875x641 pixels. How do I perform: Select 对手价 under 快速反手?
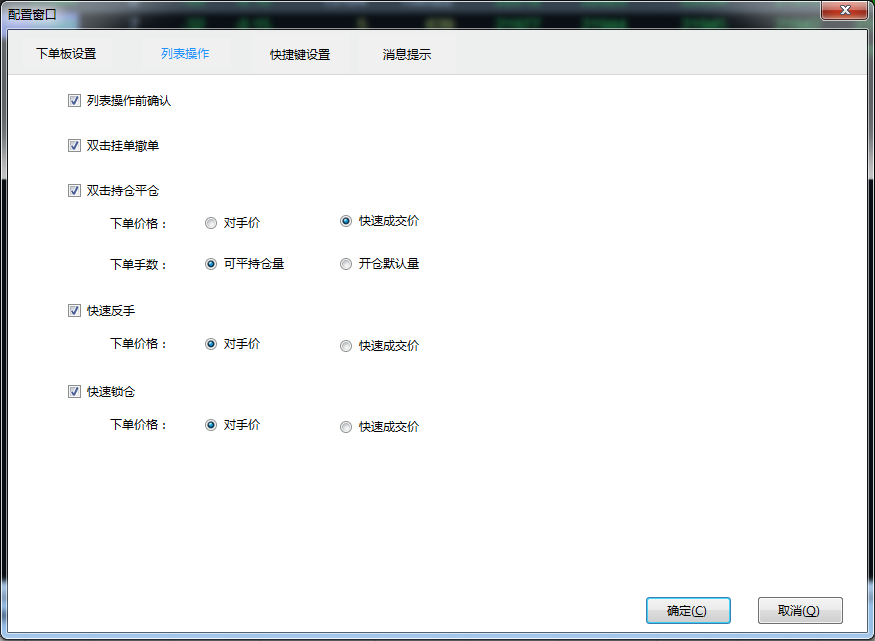coord(211,343)
